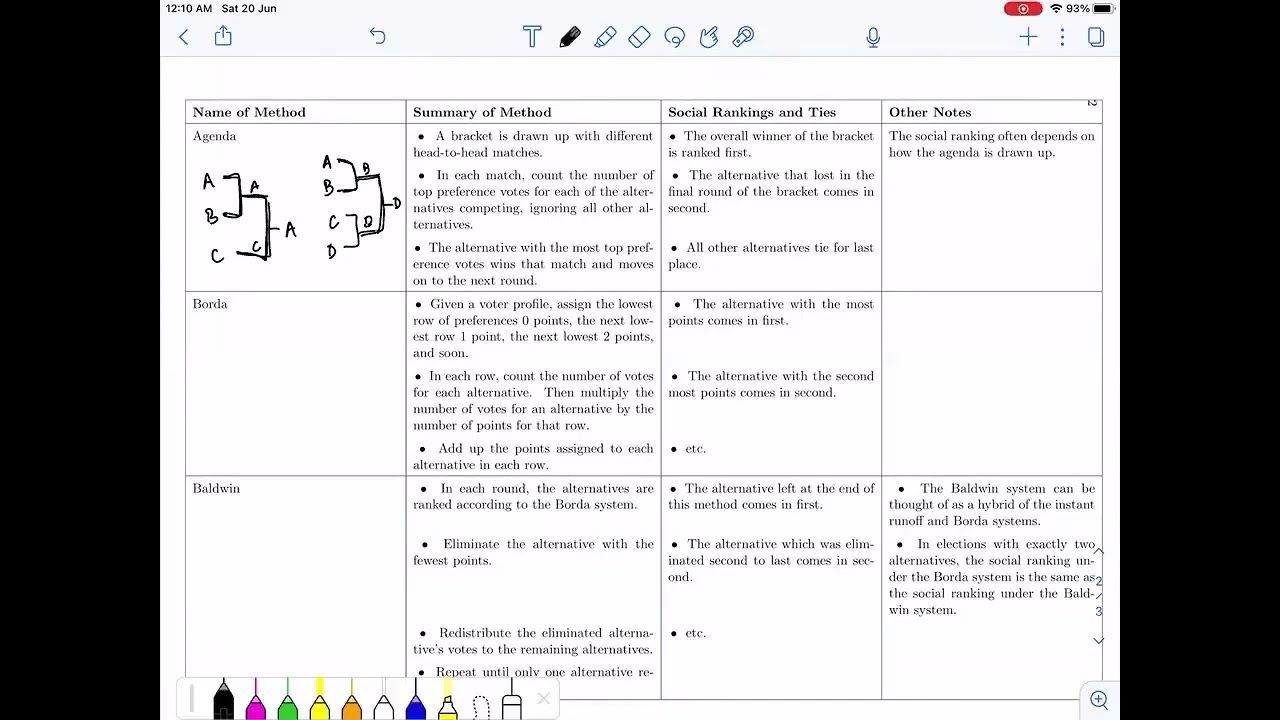Click 'The alternative with the most points' bullet

(x=771, y=312)
